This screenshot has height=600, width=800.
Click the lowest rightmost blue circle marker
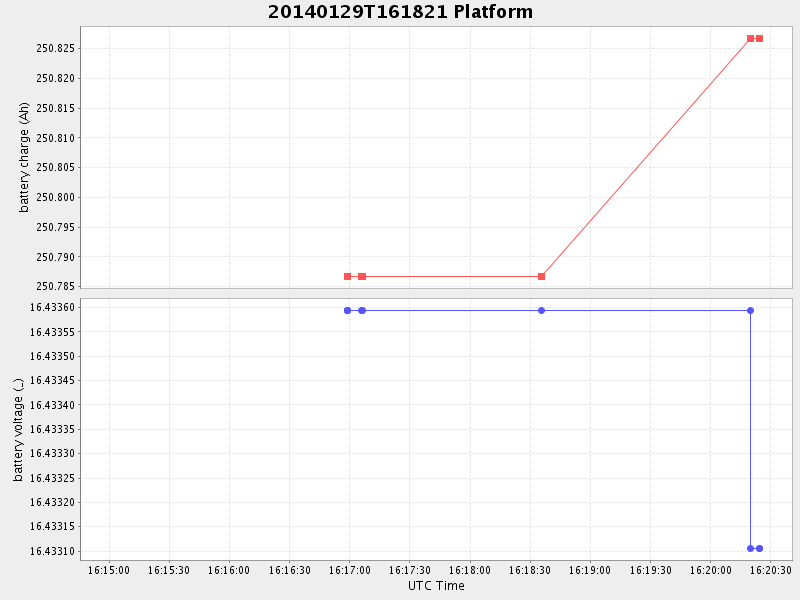759,548
